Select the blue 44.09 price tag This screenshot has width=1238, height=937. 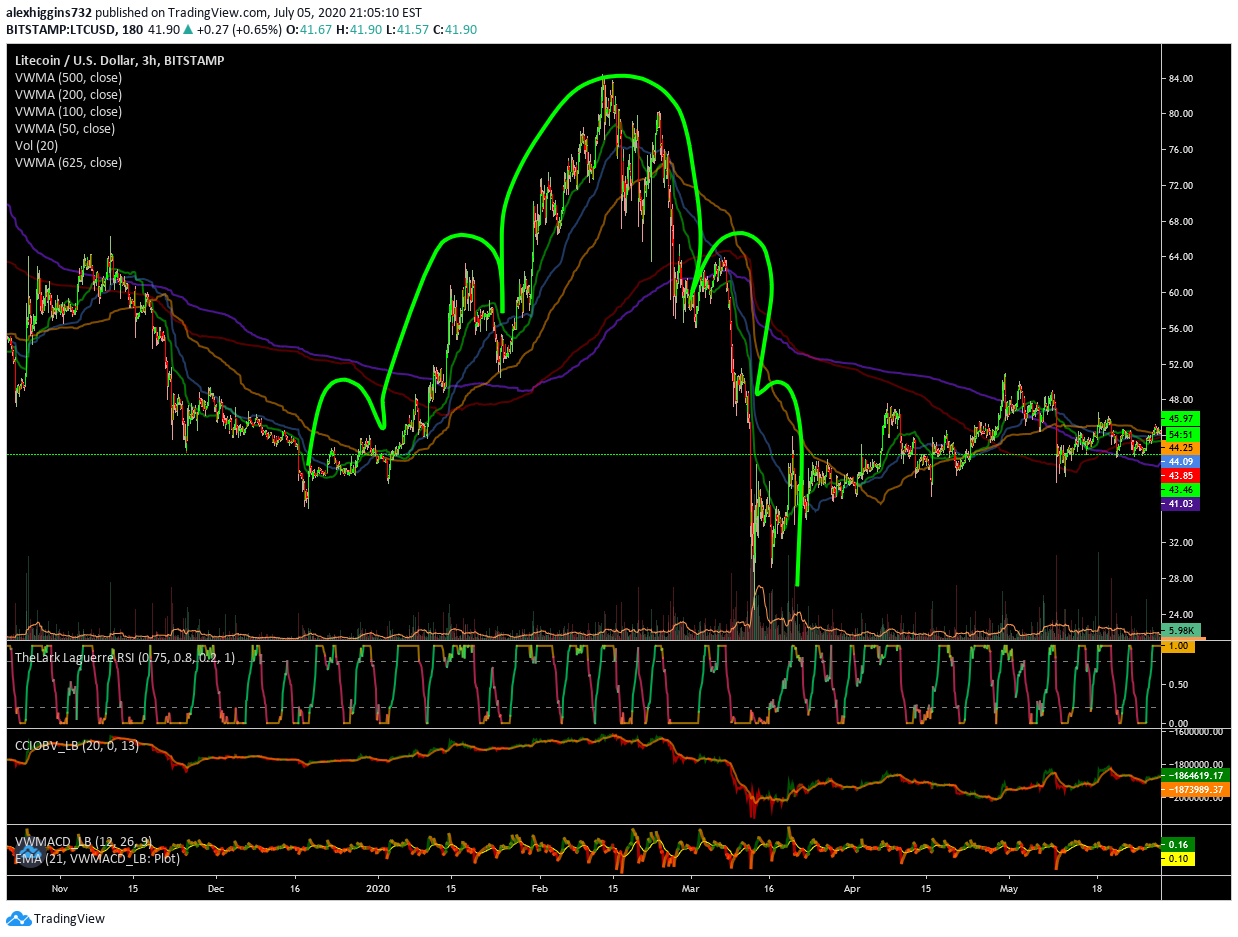(x=1180, y=462)
